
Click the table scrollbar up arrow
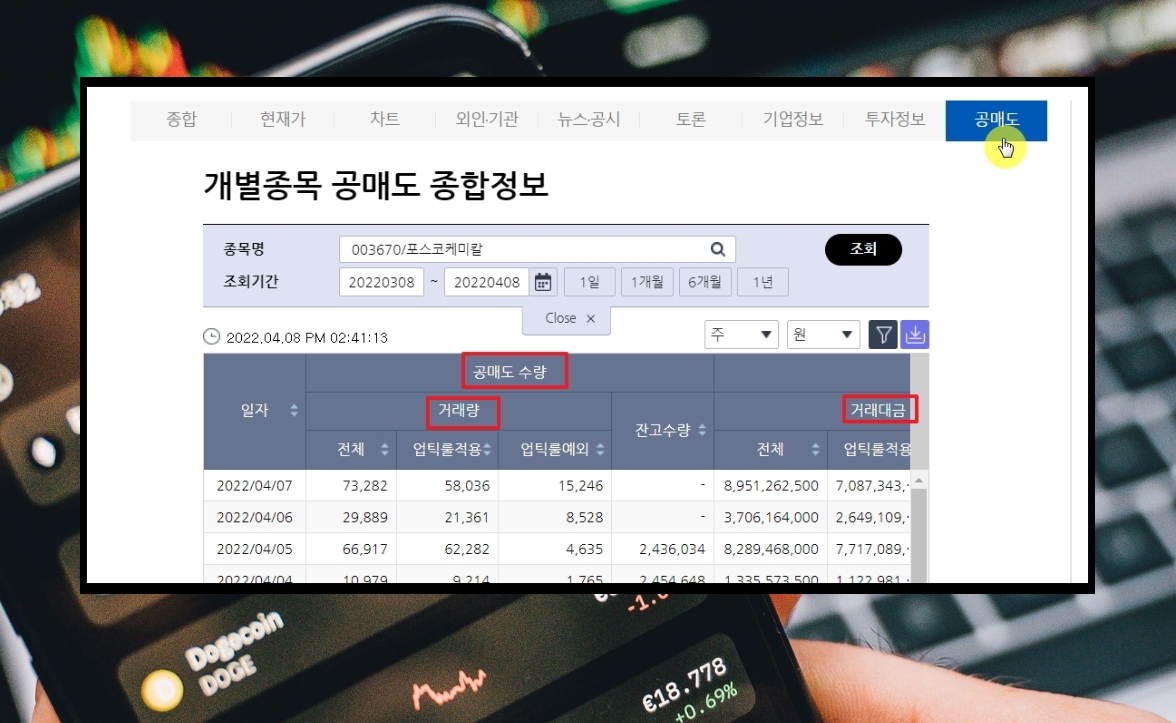click(x=919, y=480)
